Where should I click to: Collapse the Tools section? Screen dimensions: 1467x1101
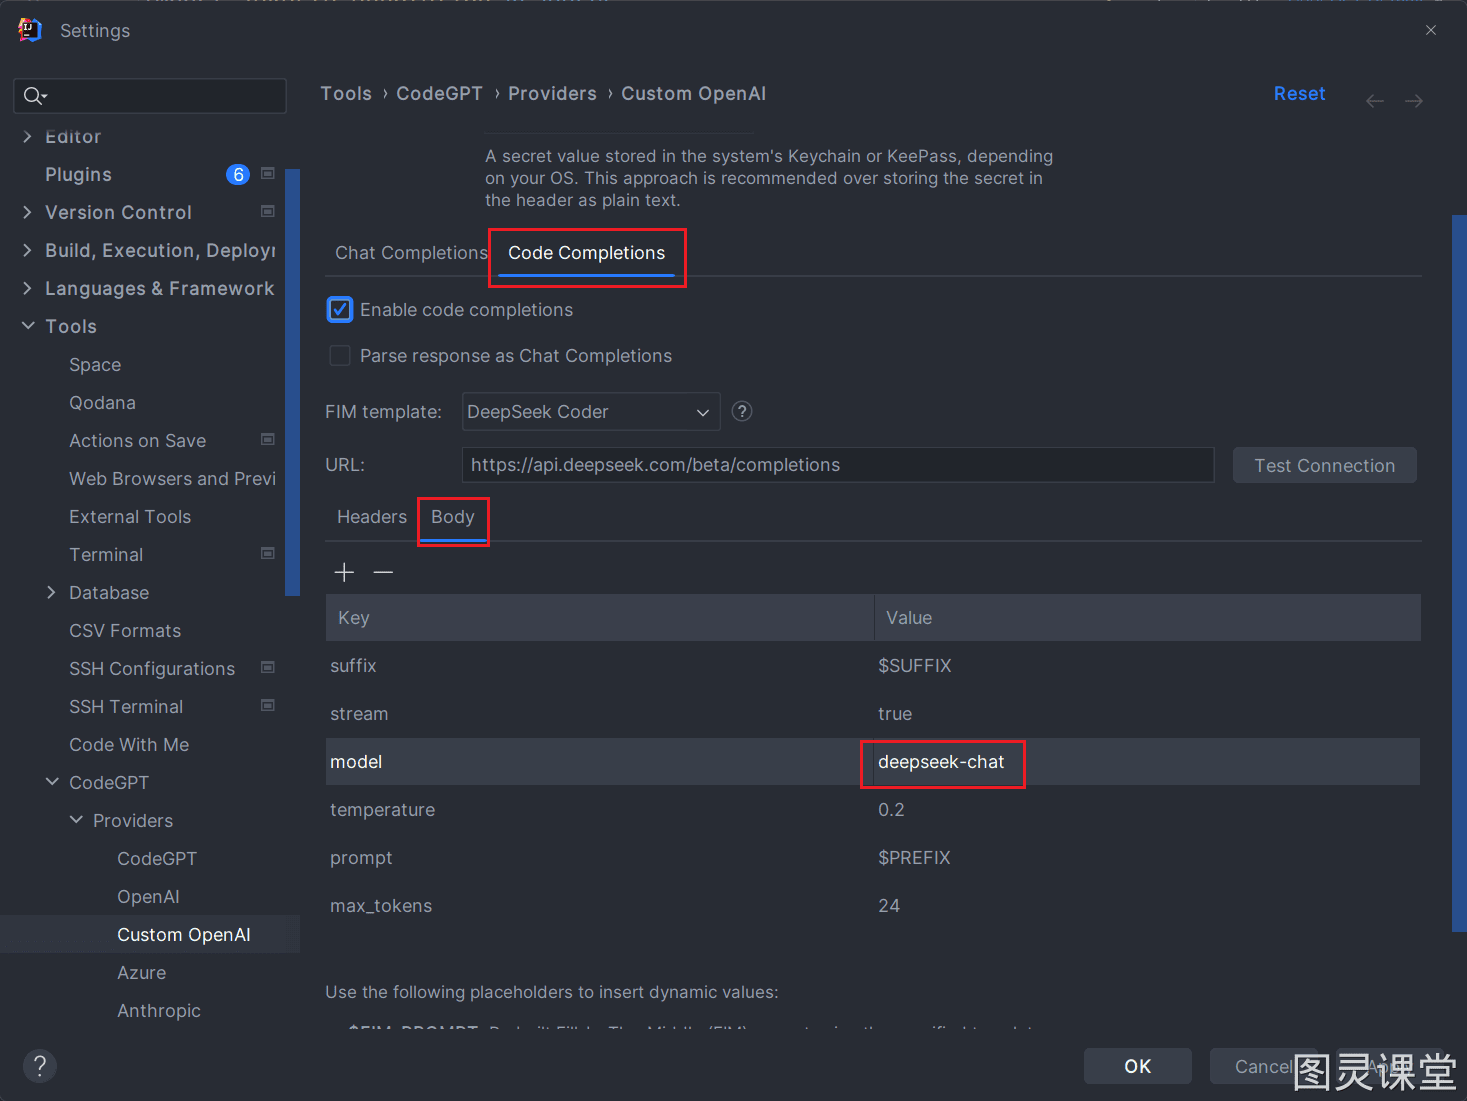[x=27, y=326]
